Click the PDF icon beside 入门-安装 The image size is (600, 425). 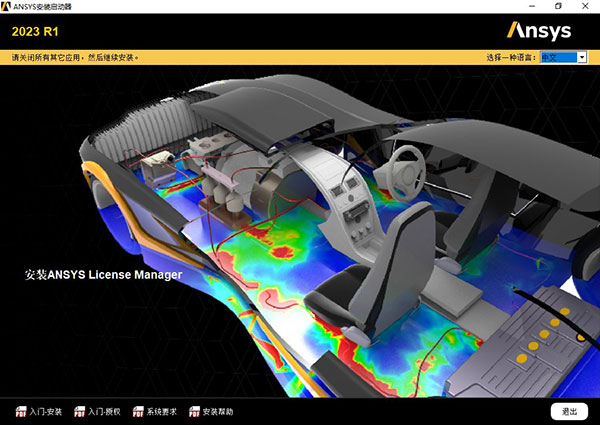point(20,411)
